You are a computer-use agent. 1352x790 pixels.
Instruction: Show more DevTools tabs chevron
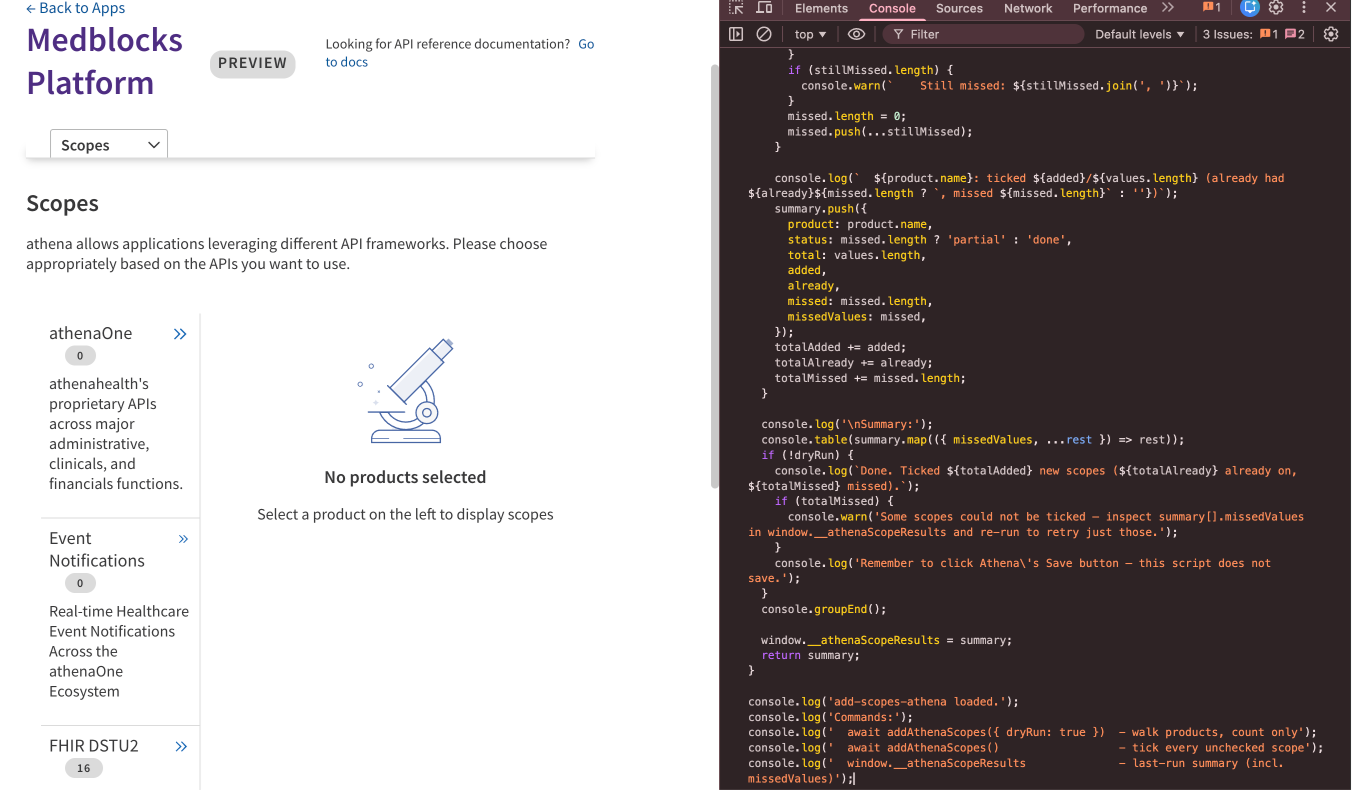point(1168,8)
